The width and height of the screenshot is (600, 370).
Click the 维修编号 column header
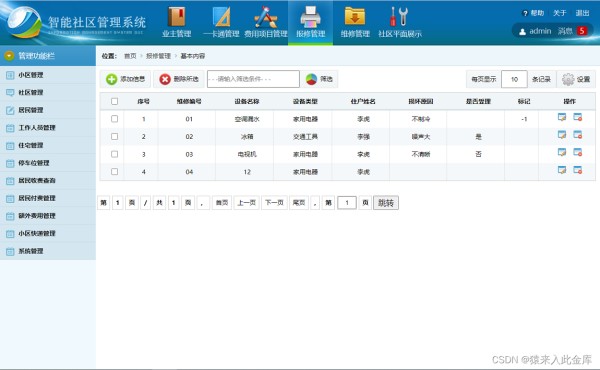coord(189,101)
